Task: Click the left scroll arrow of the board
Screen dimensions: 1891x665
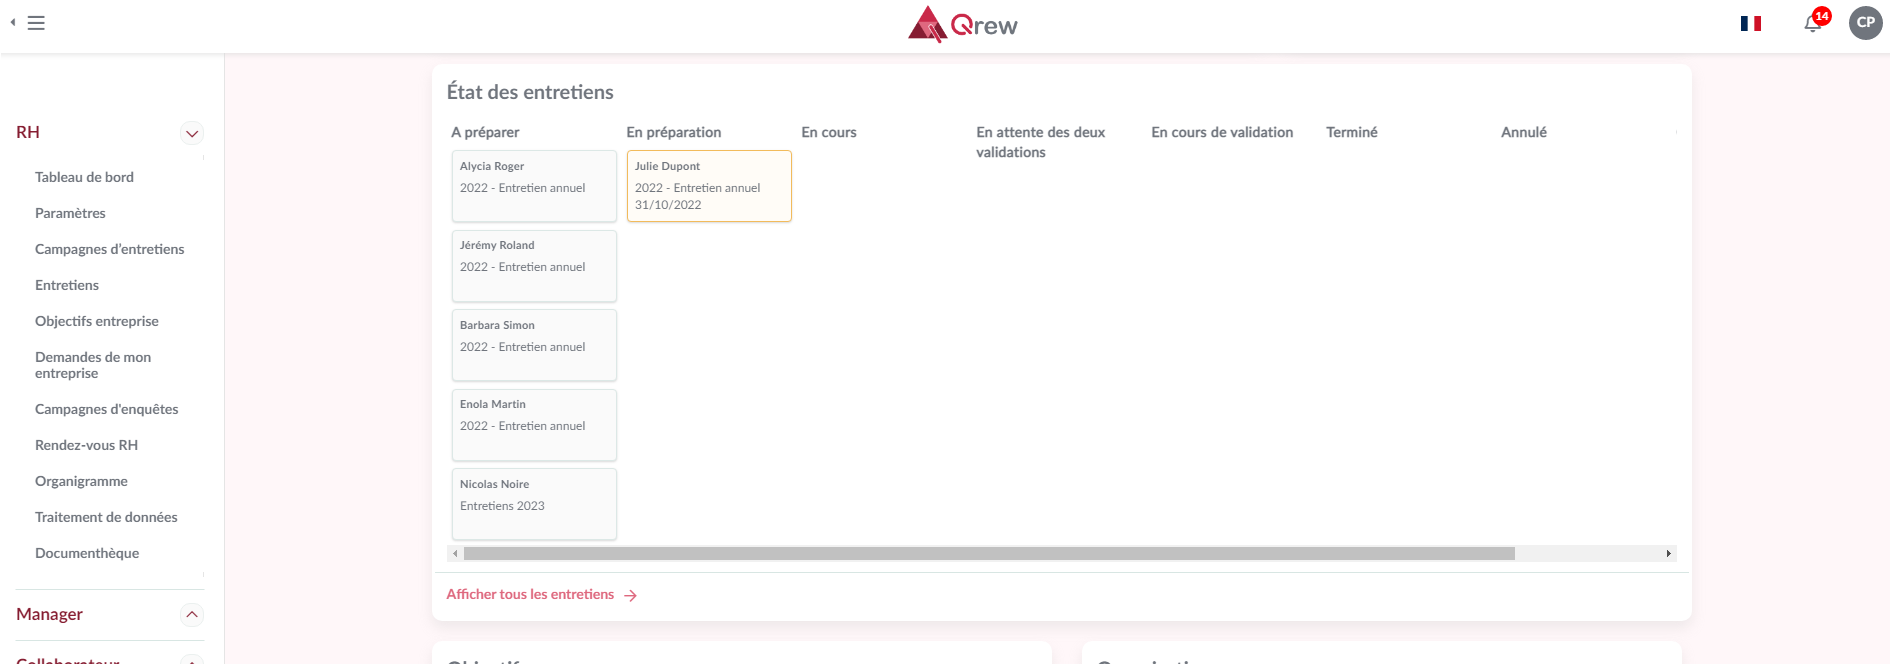Action: coord(455,554)
